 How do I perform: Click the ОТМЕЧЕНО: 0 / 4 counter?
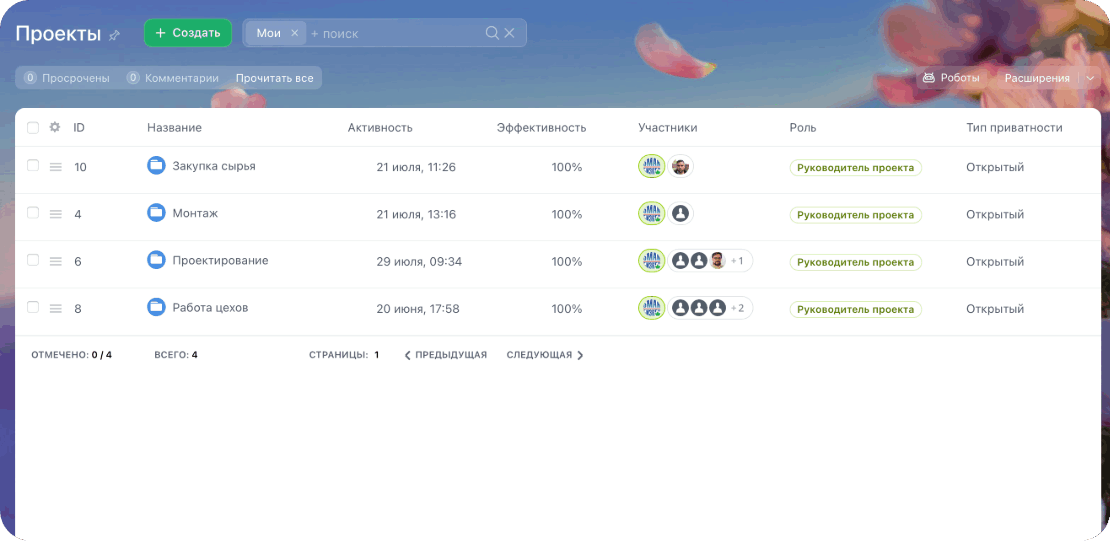tap(71, 355)
